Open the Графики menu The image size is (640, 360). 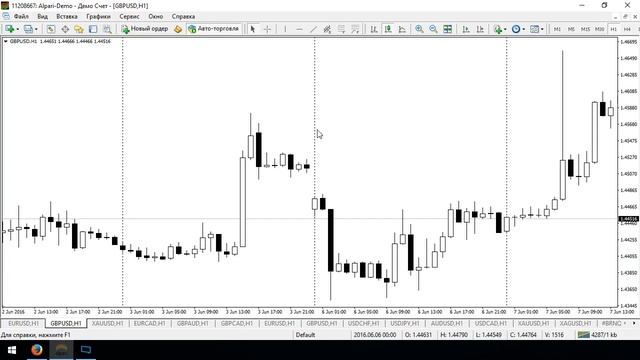click(98, 16)
